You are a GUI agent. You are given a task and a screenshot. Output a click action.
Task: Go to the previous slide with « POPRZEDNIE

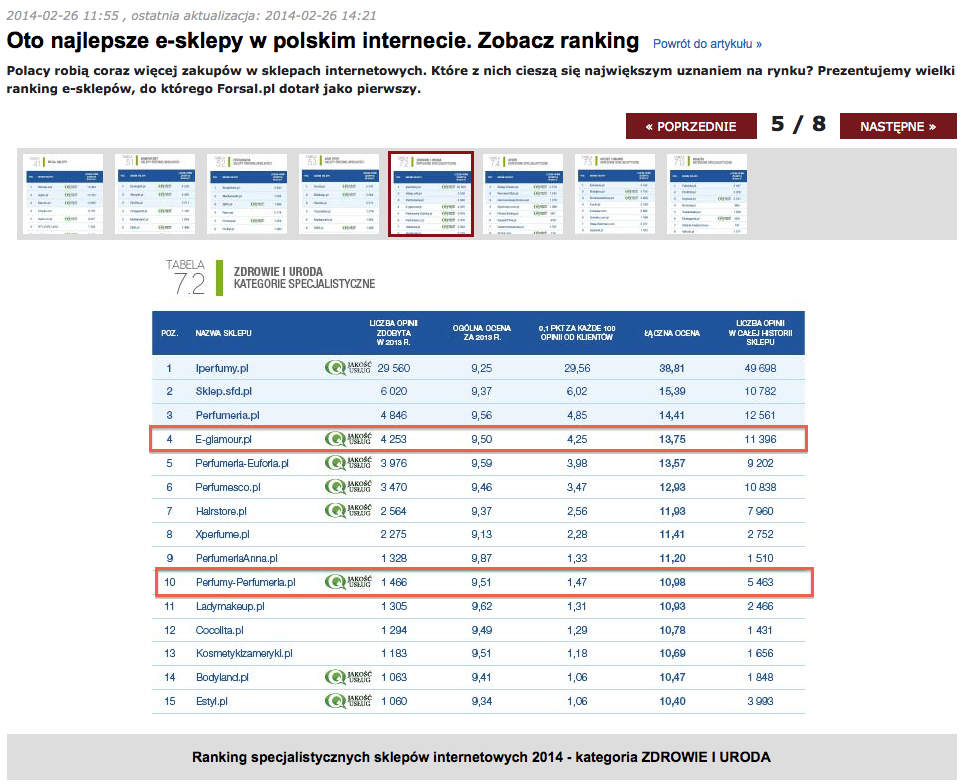tap(690, 126)
